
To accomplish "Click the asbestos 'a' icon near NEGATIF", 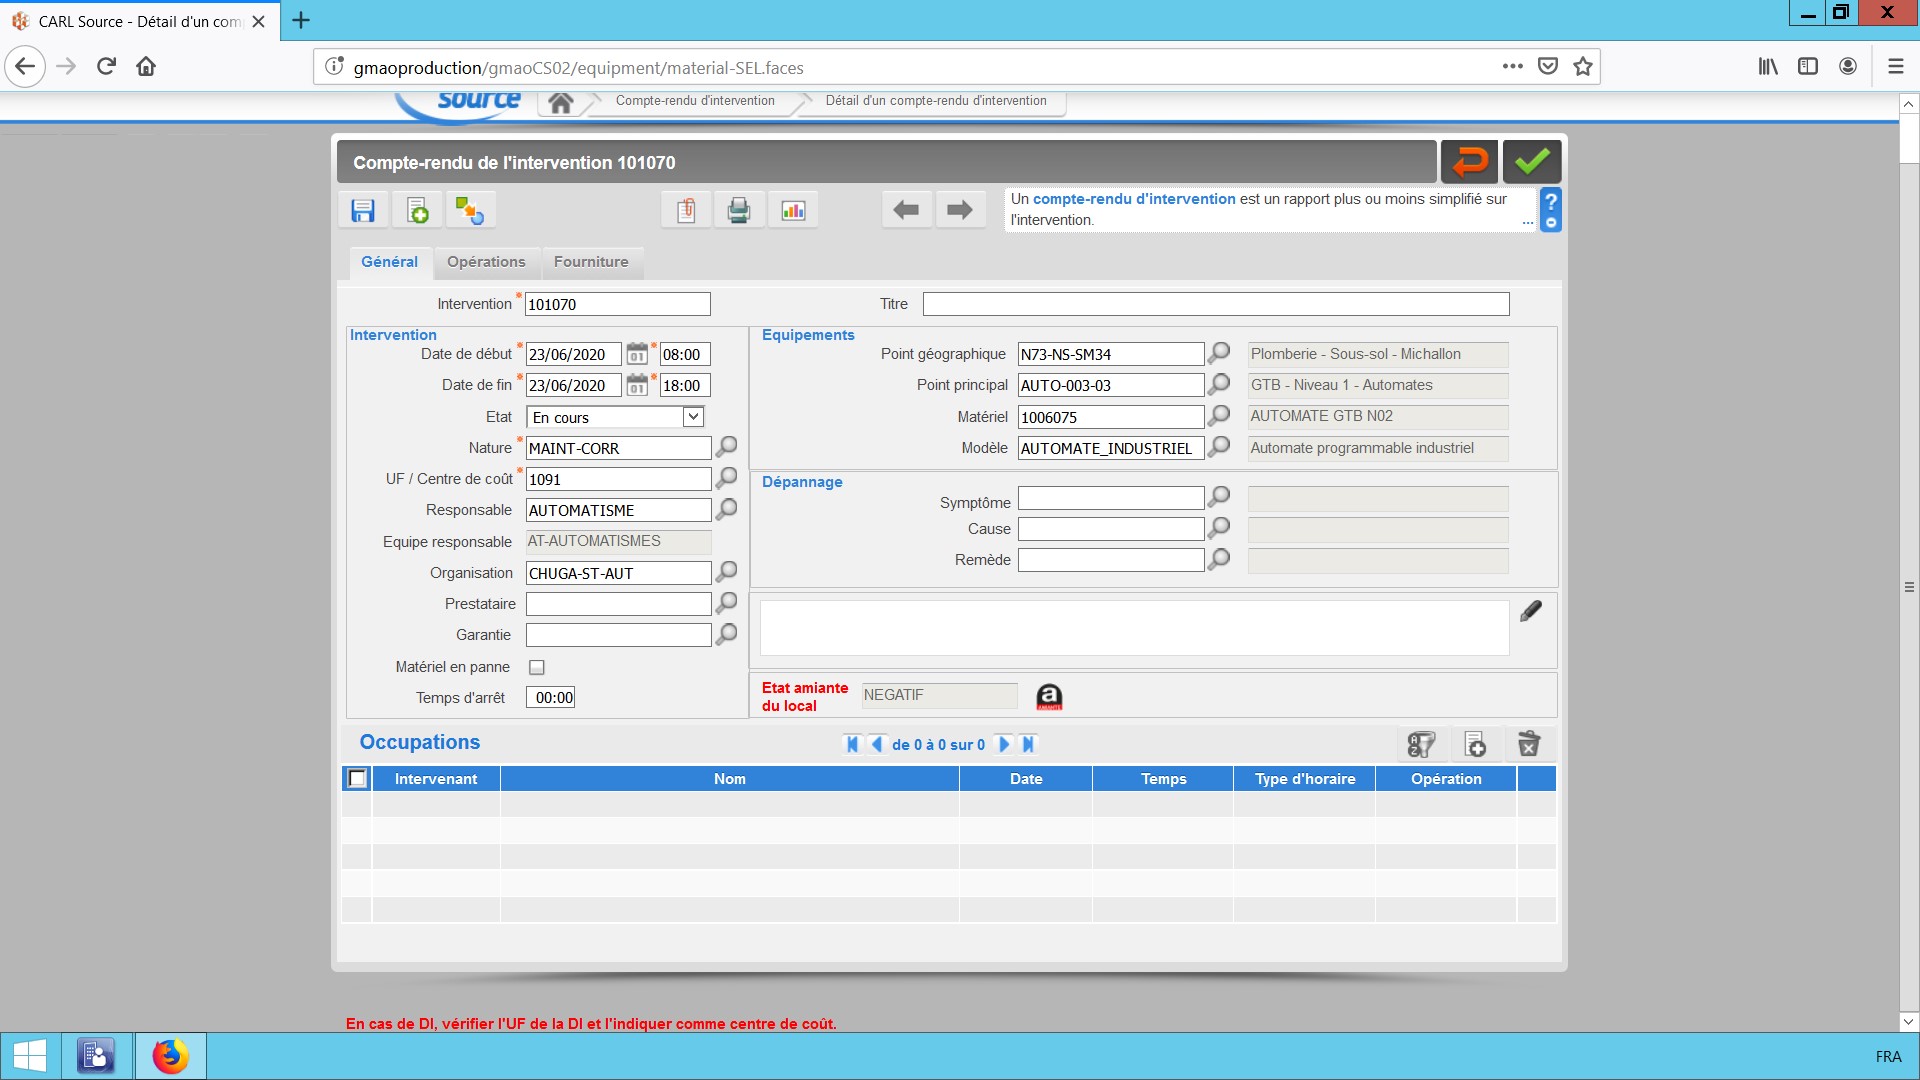I will click(x=1049, y=697).
